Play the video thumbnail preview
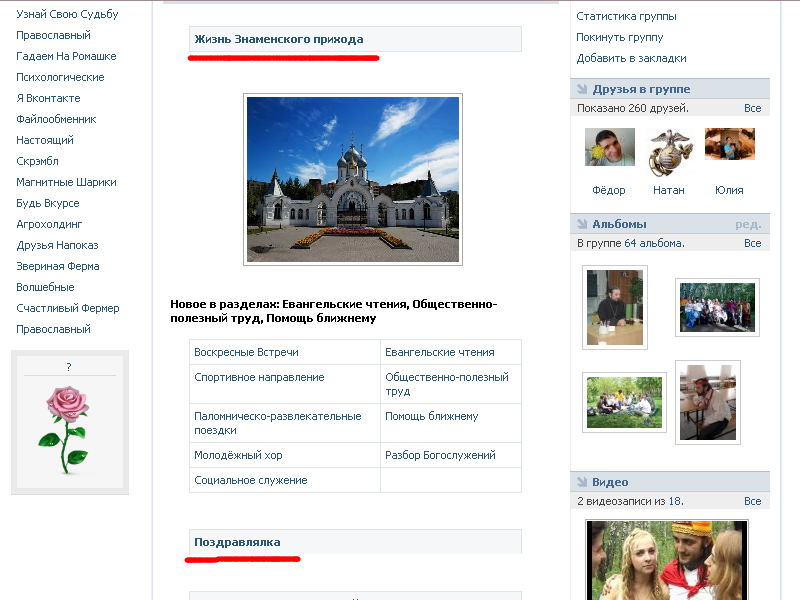The width and height of the screenshot is (800, 600). coord(666,559)
